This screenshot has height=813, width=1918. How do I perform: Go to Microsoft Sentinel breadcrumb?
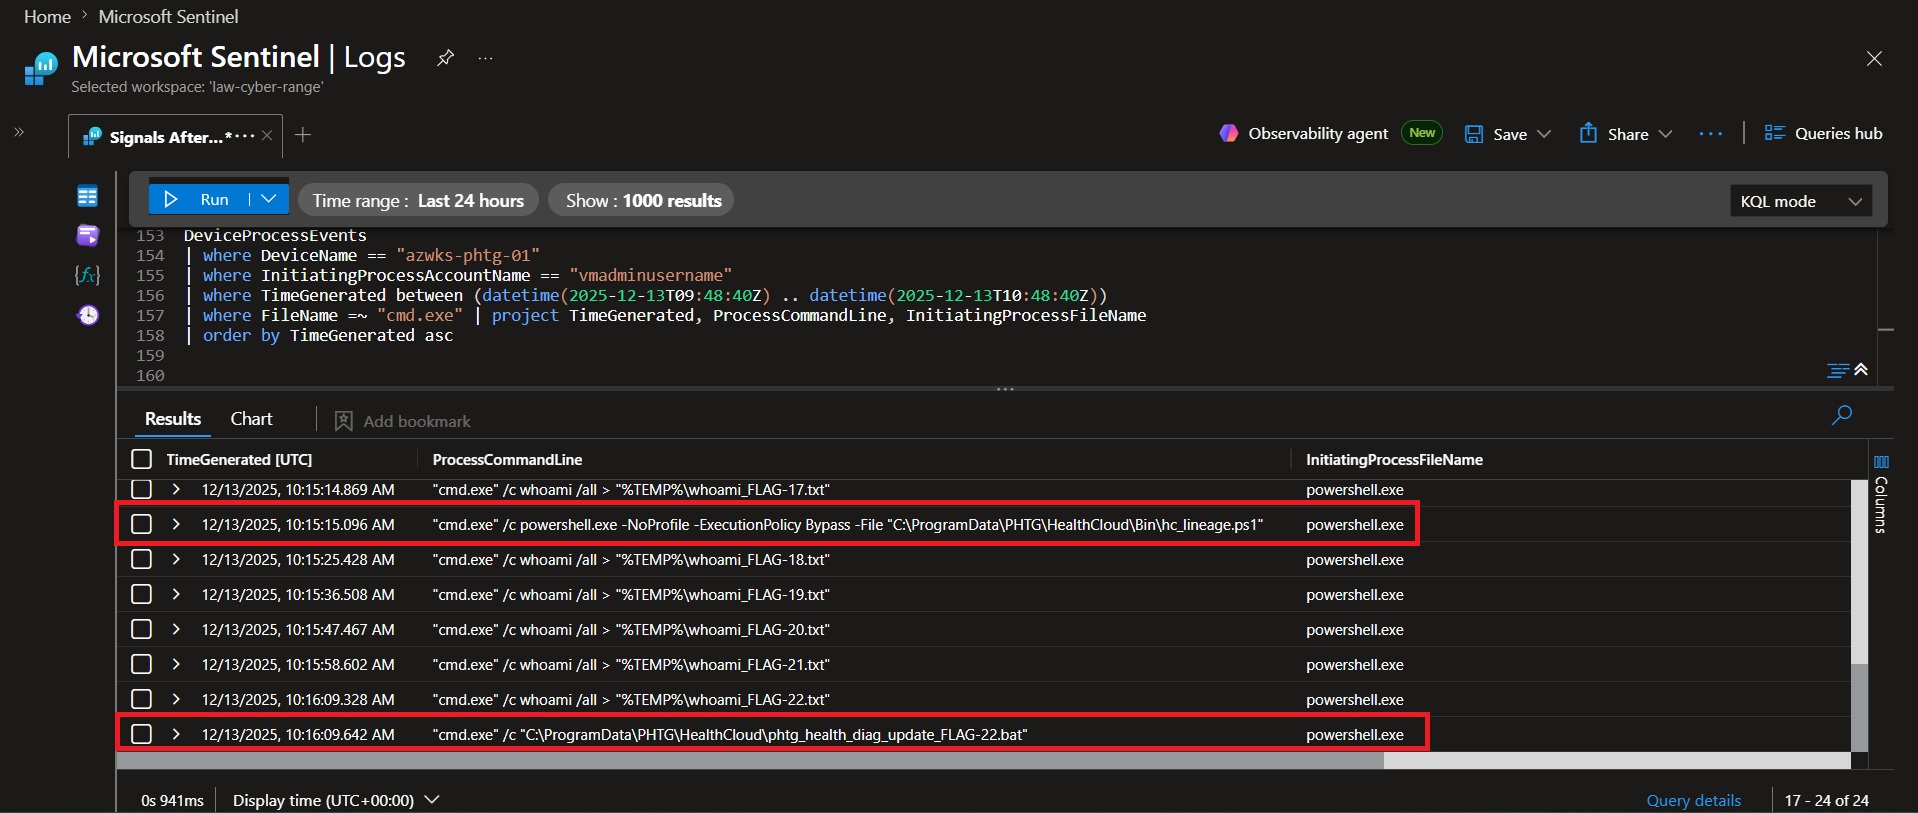click(x=168, y=17)
